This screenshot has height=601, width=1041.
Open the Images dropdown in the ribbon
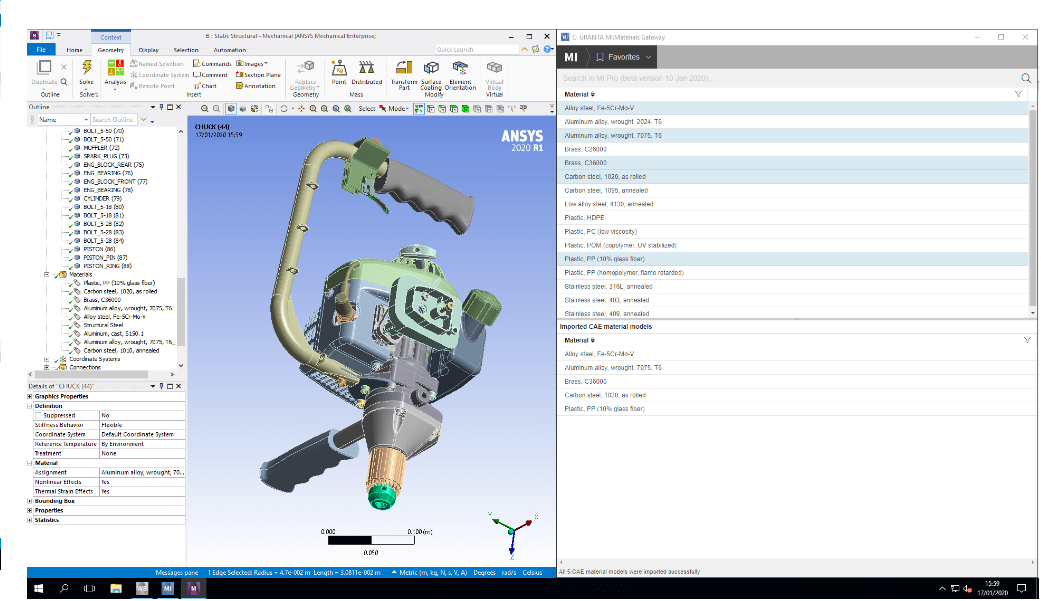(252, 64)
